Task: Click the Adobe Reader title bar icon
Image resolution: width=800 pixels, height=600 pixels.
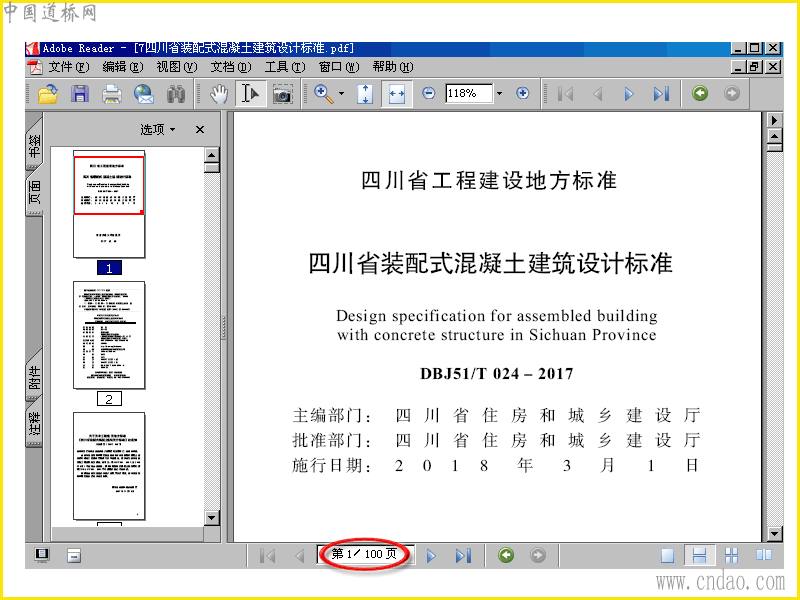Action: (x=33, y=48)
